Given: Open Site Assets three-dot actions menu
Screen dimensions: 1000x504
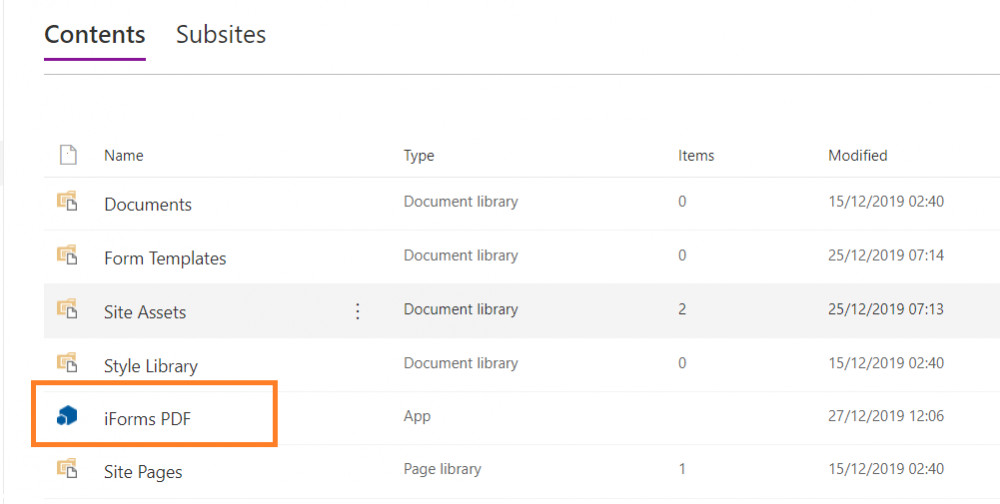Looking at the screenshot, I should point(358,311).
